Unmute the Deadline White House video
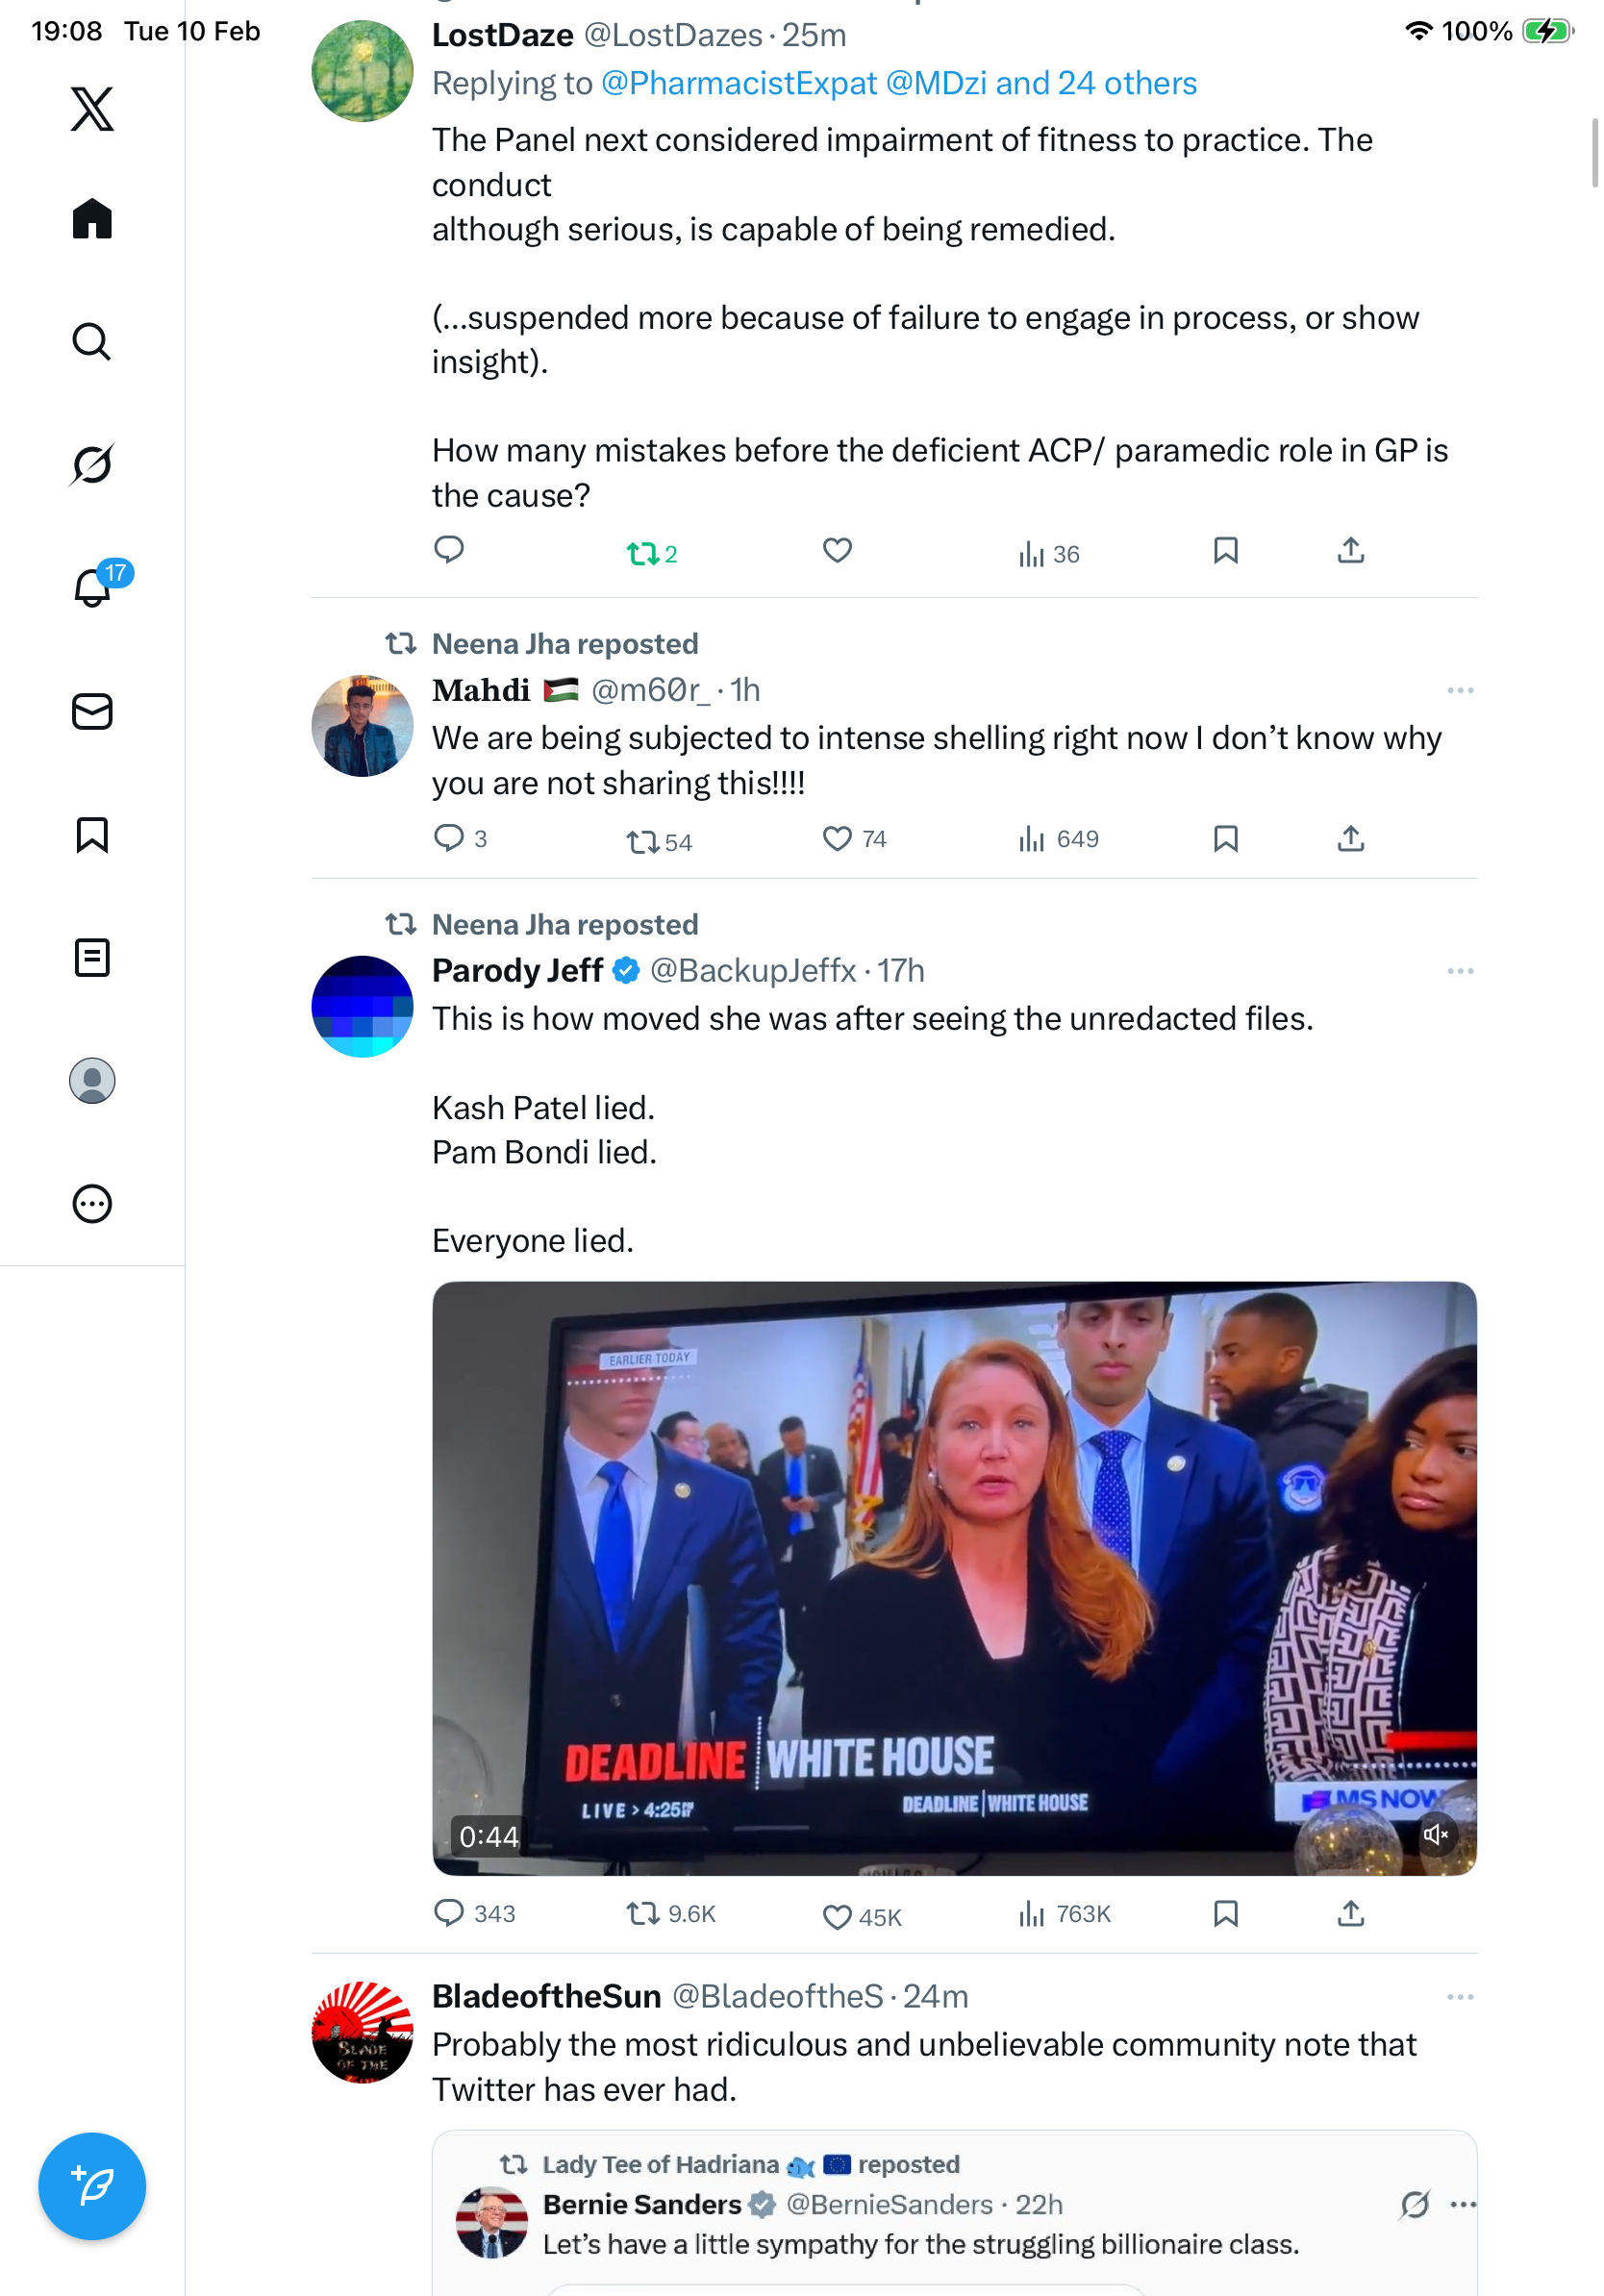This screenshot has width=1604, height=2296. pyautogui.click(x=1435, y=1834)
